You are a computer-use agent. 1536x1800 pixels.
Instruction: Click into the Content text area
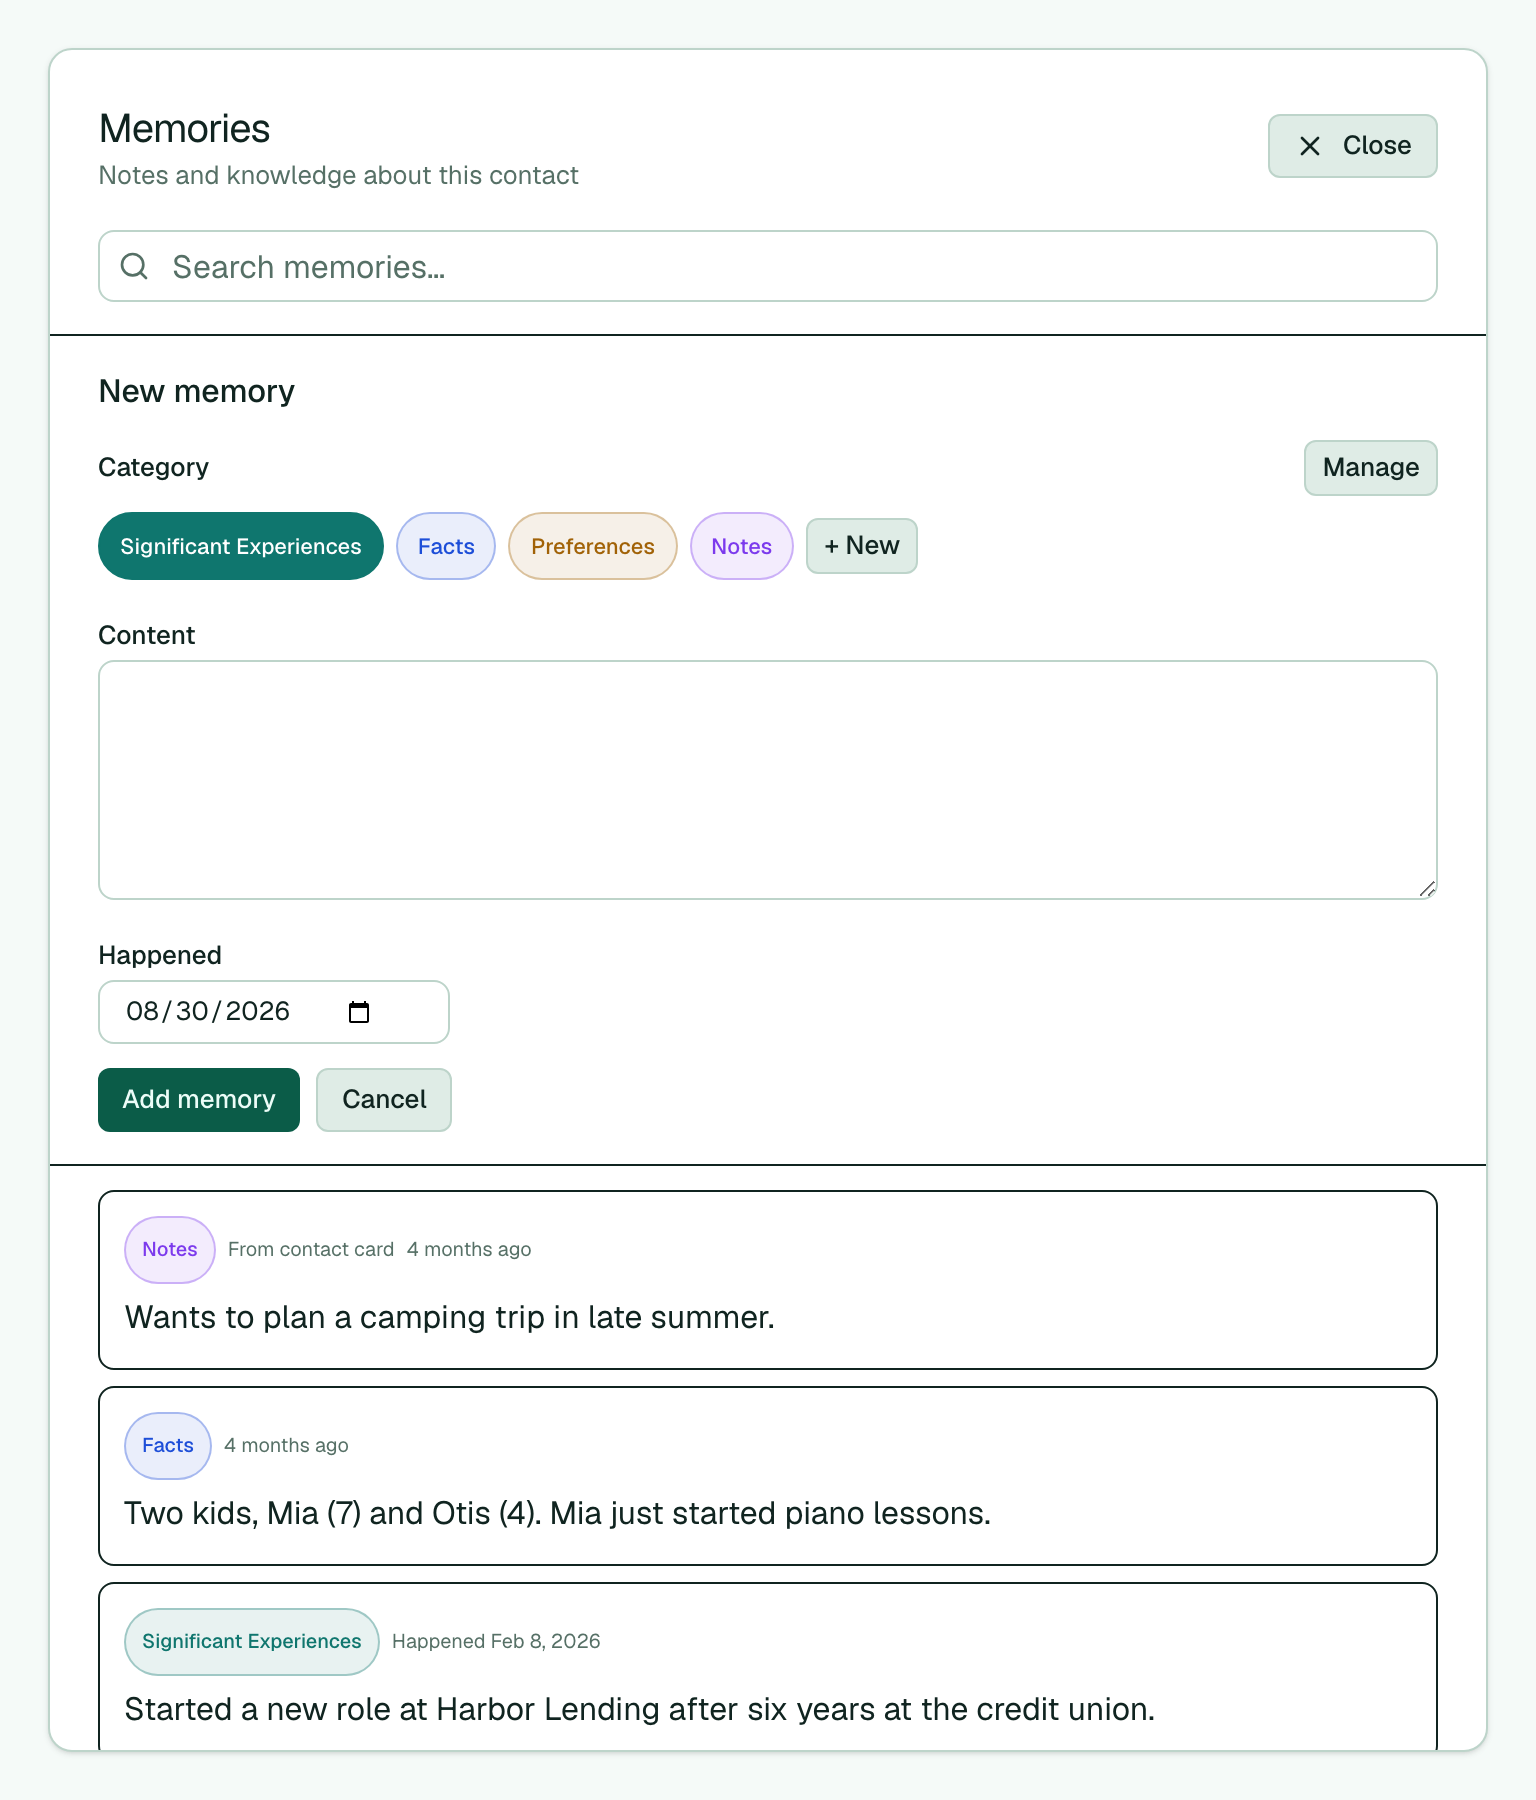(768, 780)
